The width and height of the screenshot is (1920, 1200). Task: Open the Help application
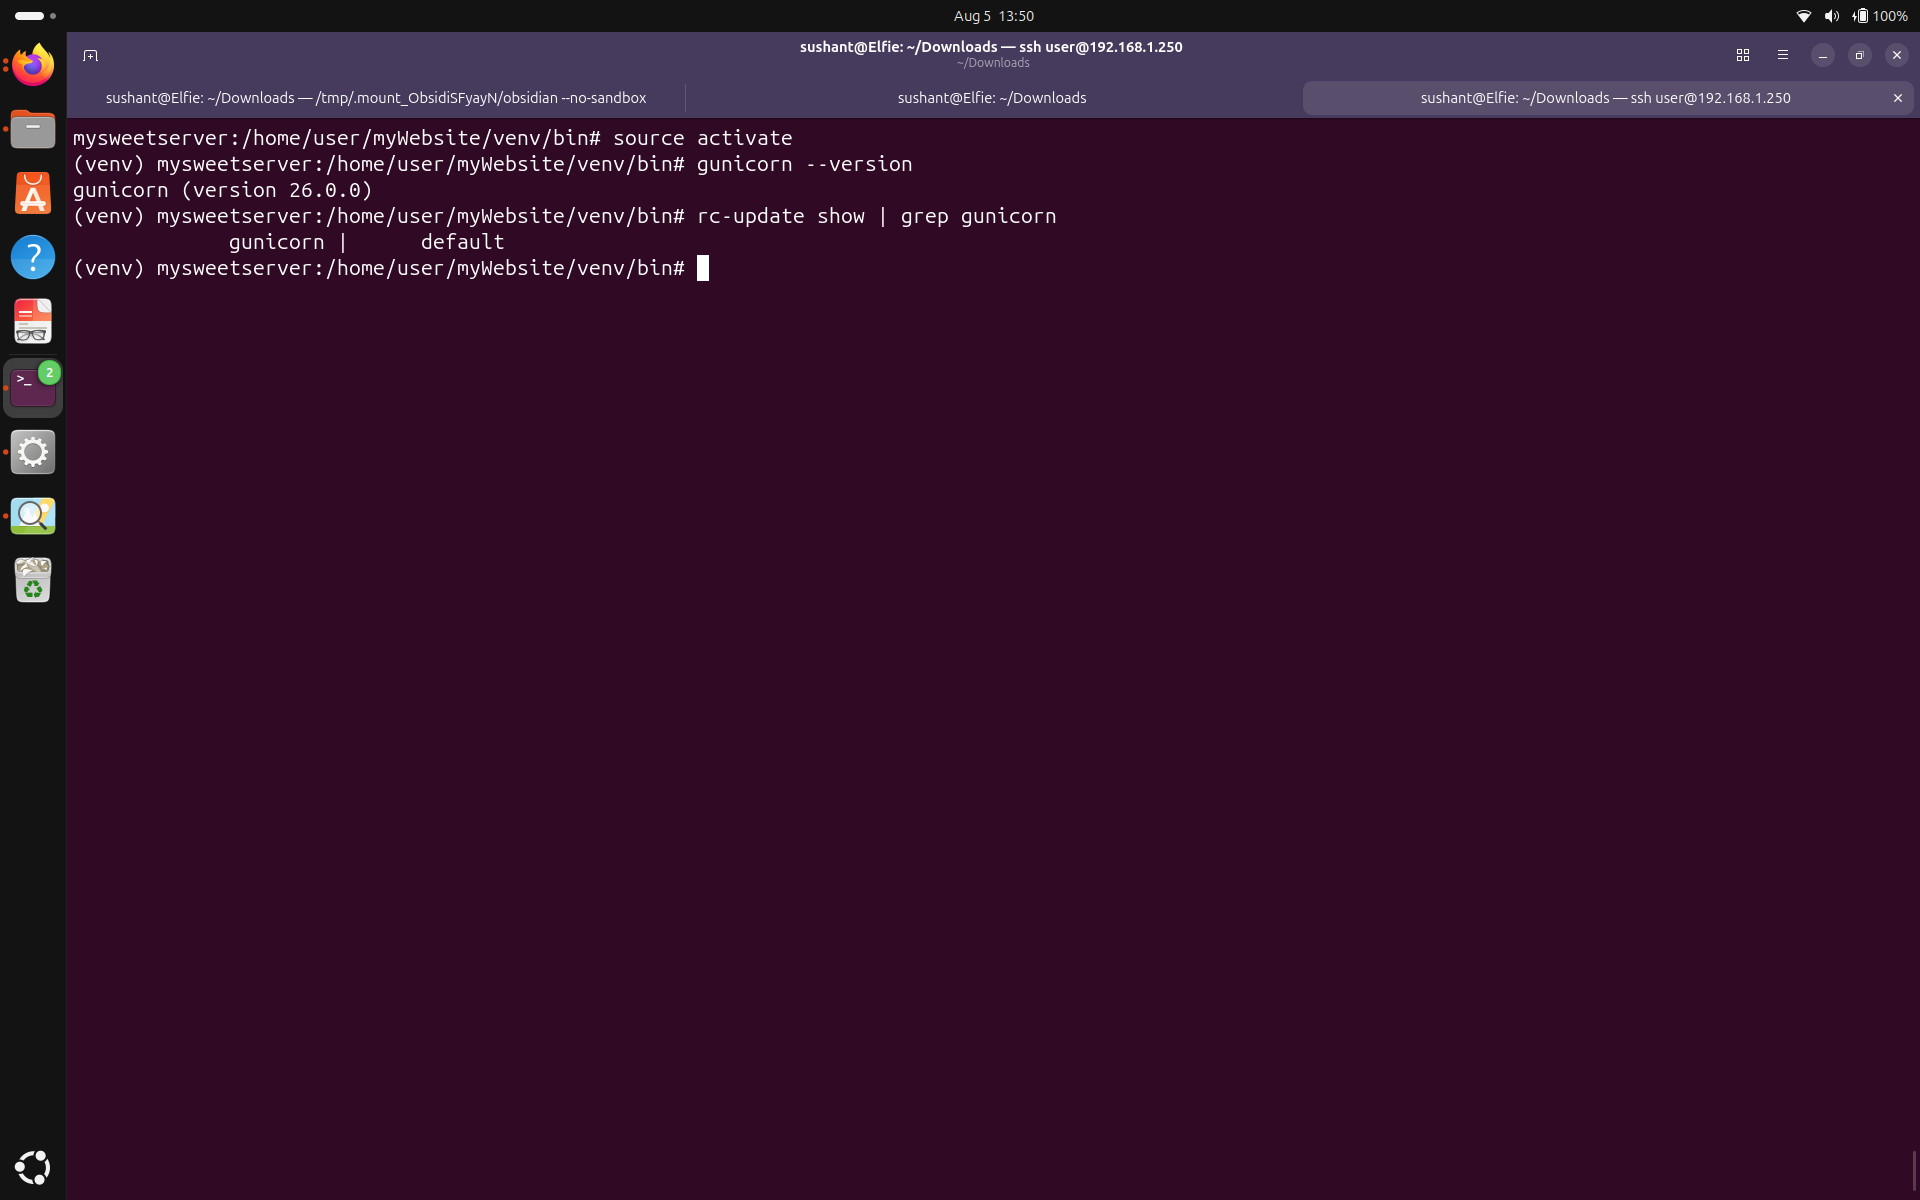33,257
